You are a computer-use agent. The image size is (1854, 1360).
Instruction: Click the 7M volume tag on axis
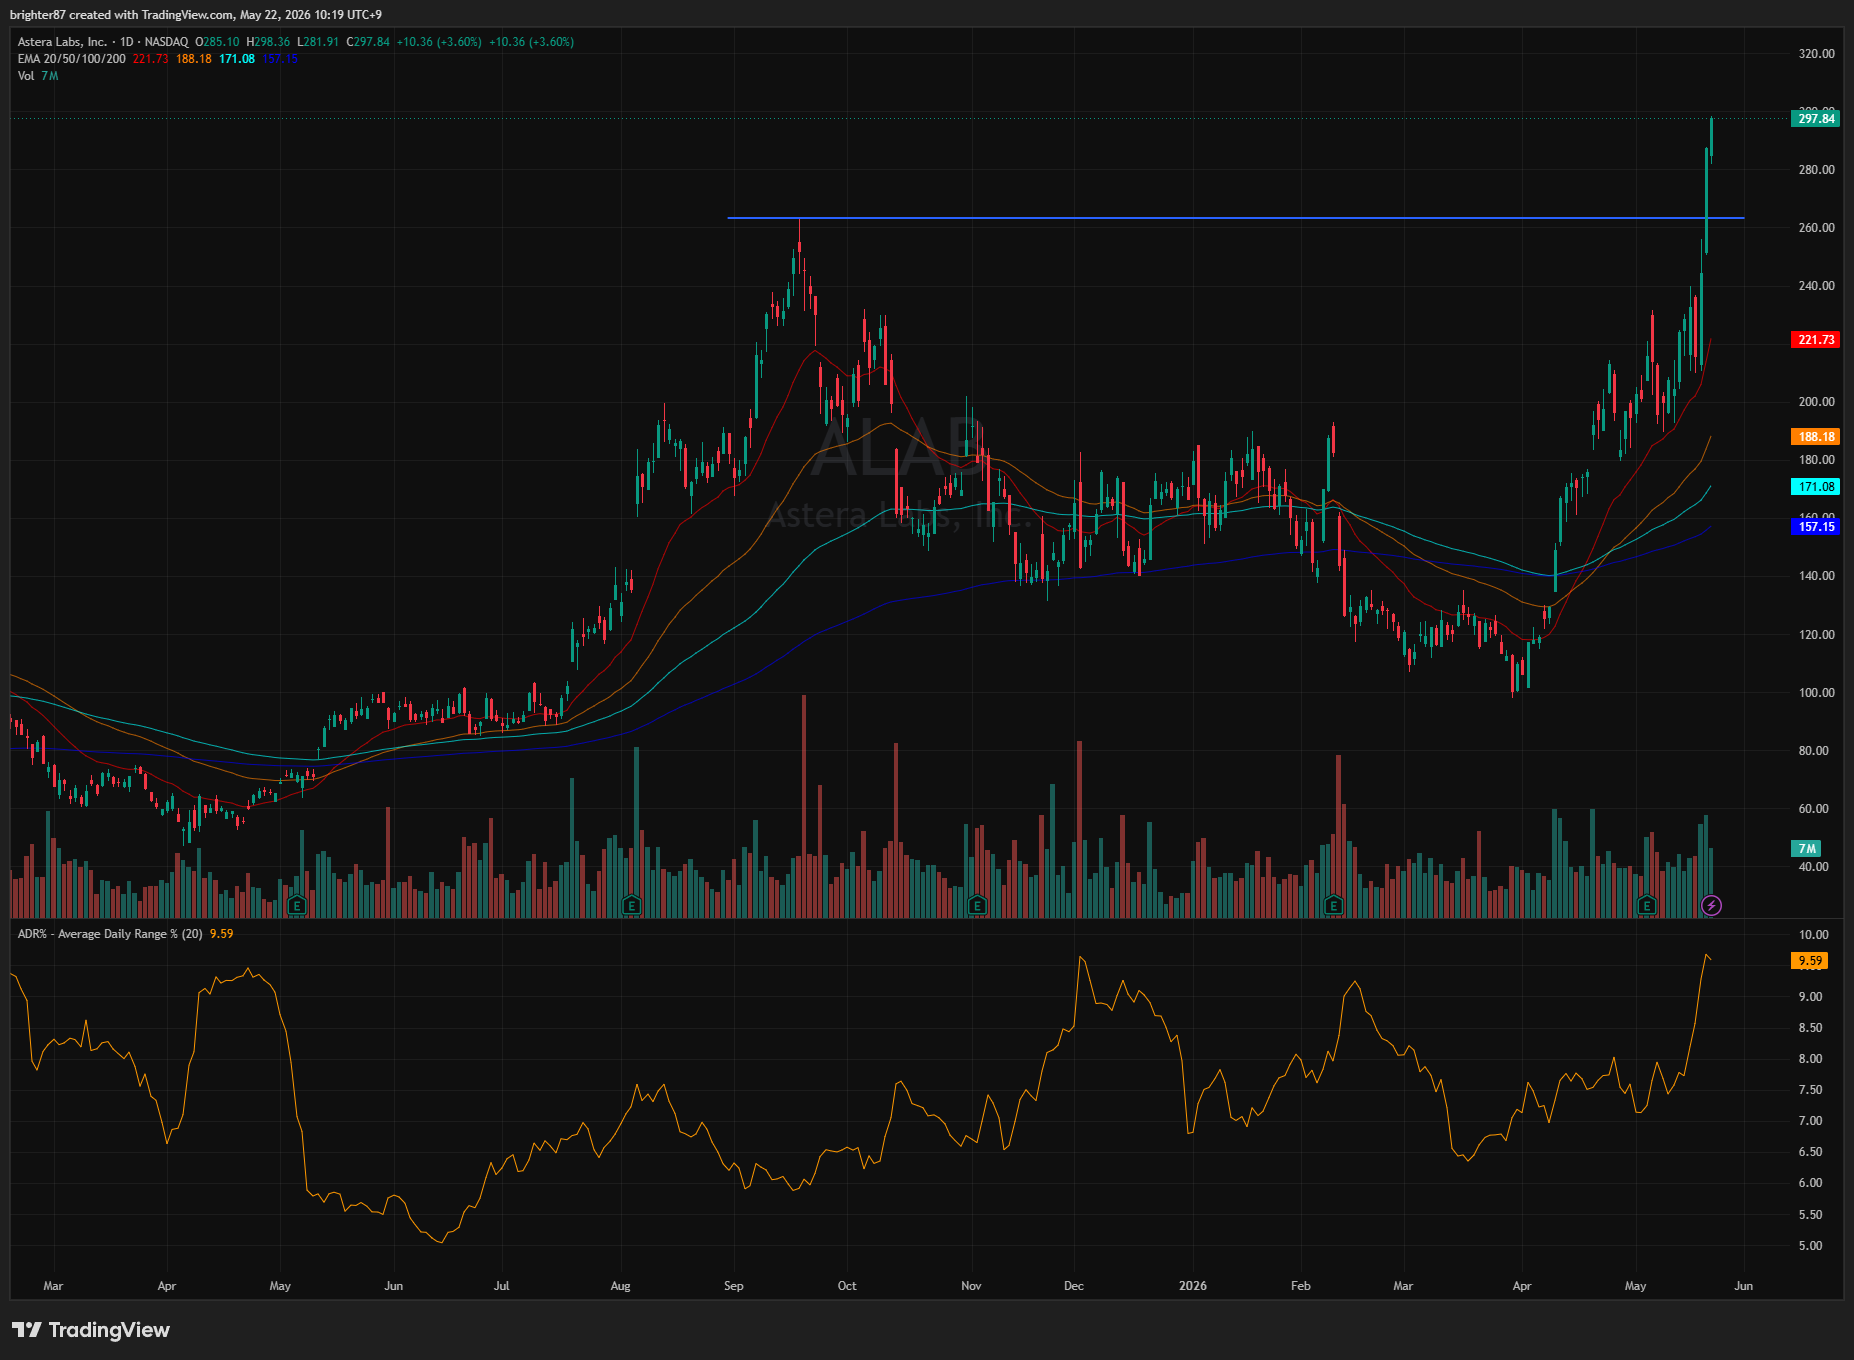1806,849
